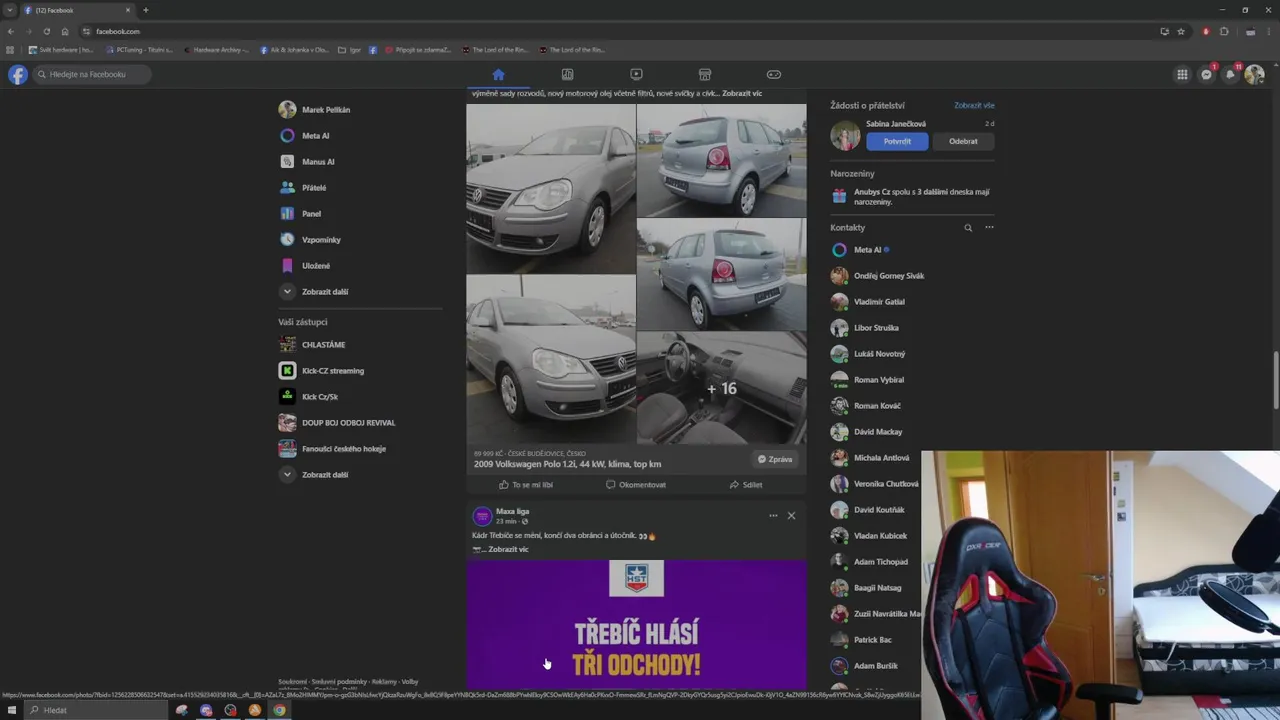Click Odebrat on friend request

pos(963,141)
